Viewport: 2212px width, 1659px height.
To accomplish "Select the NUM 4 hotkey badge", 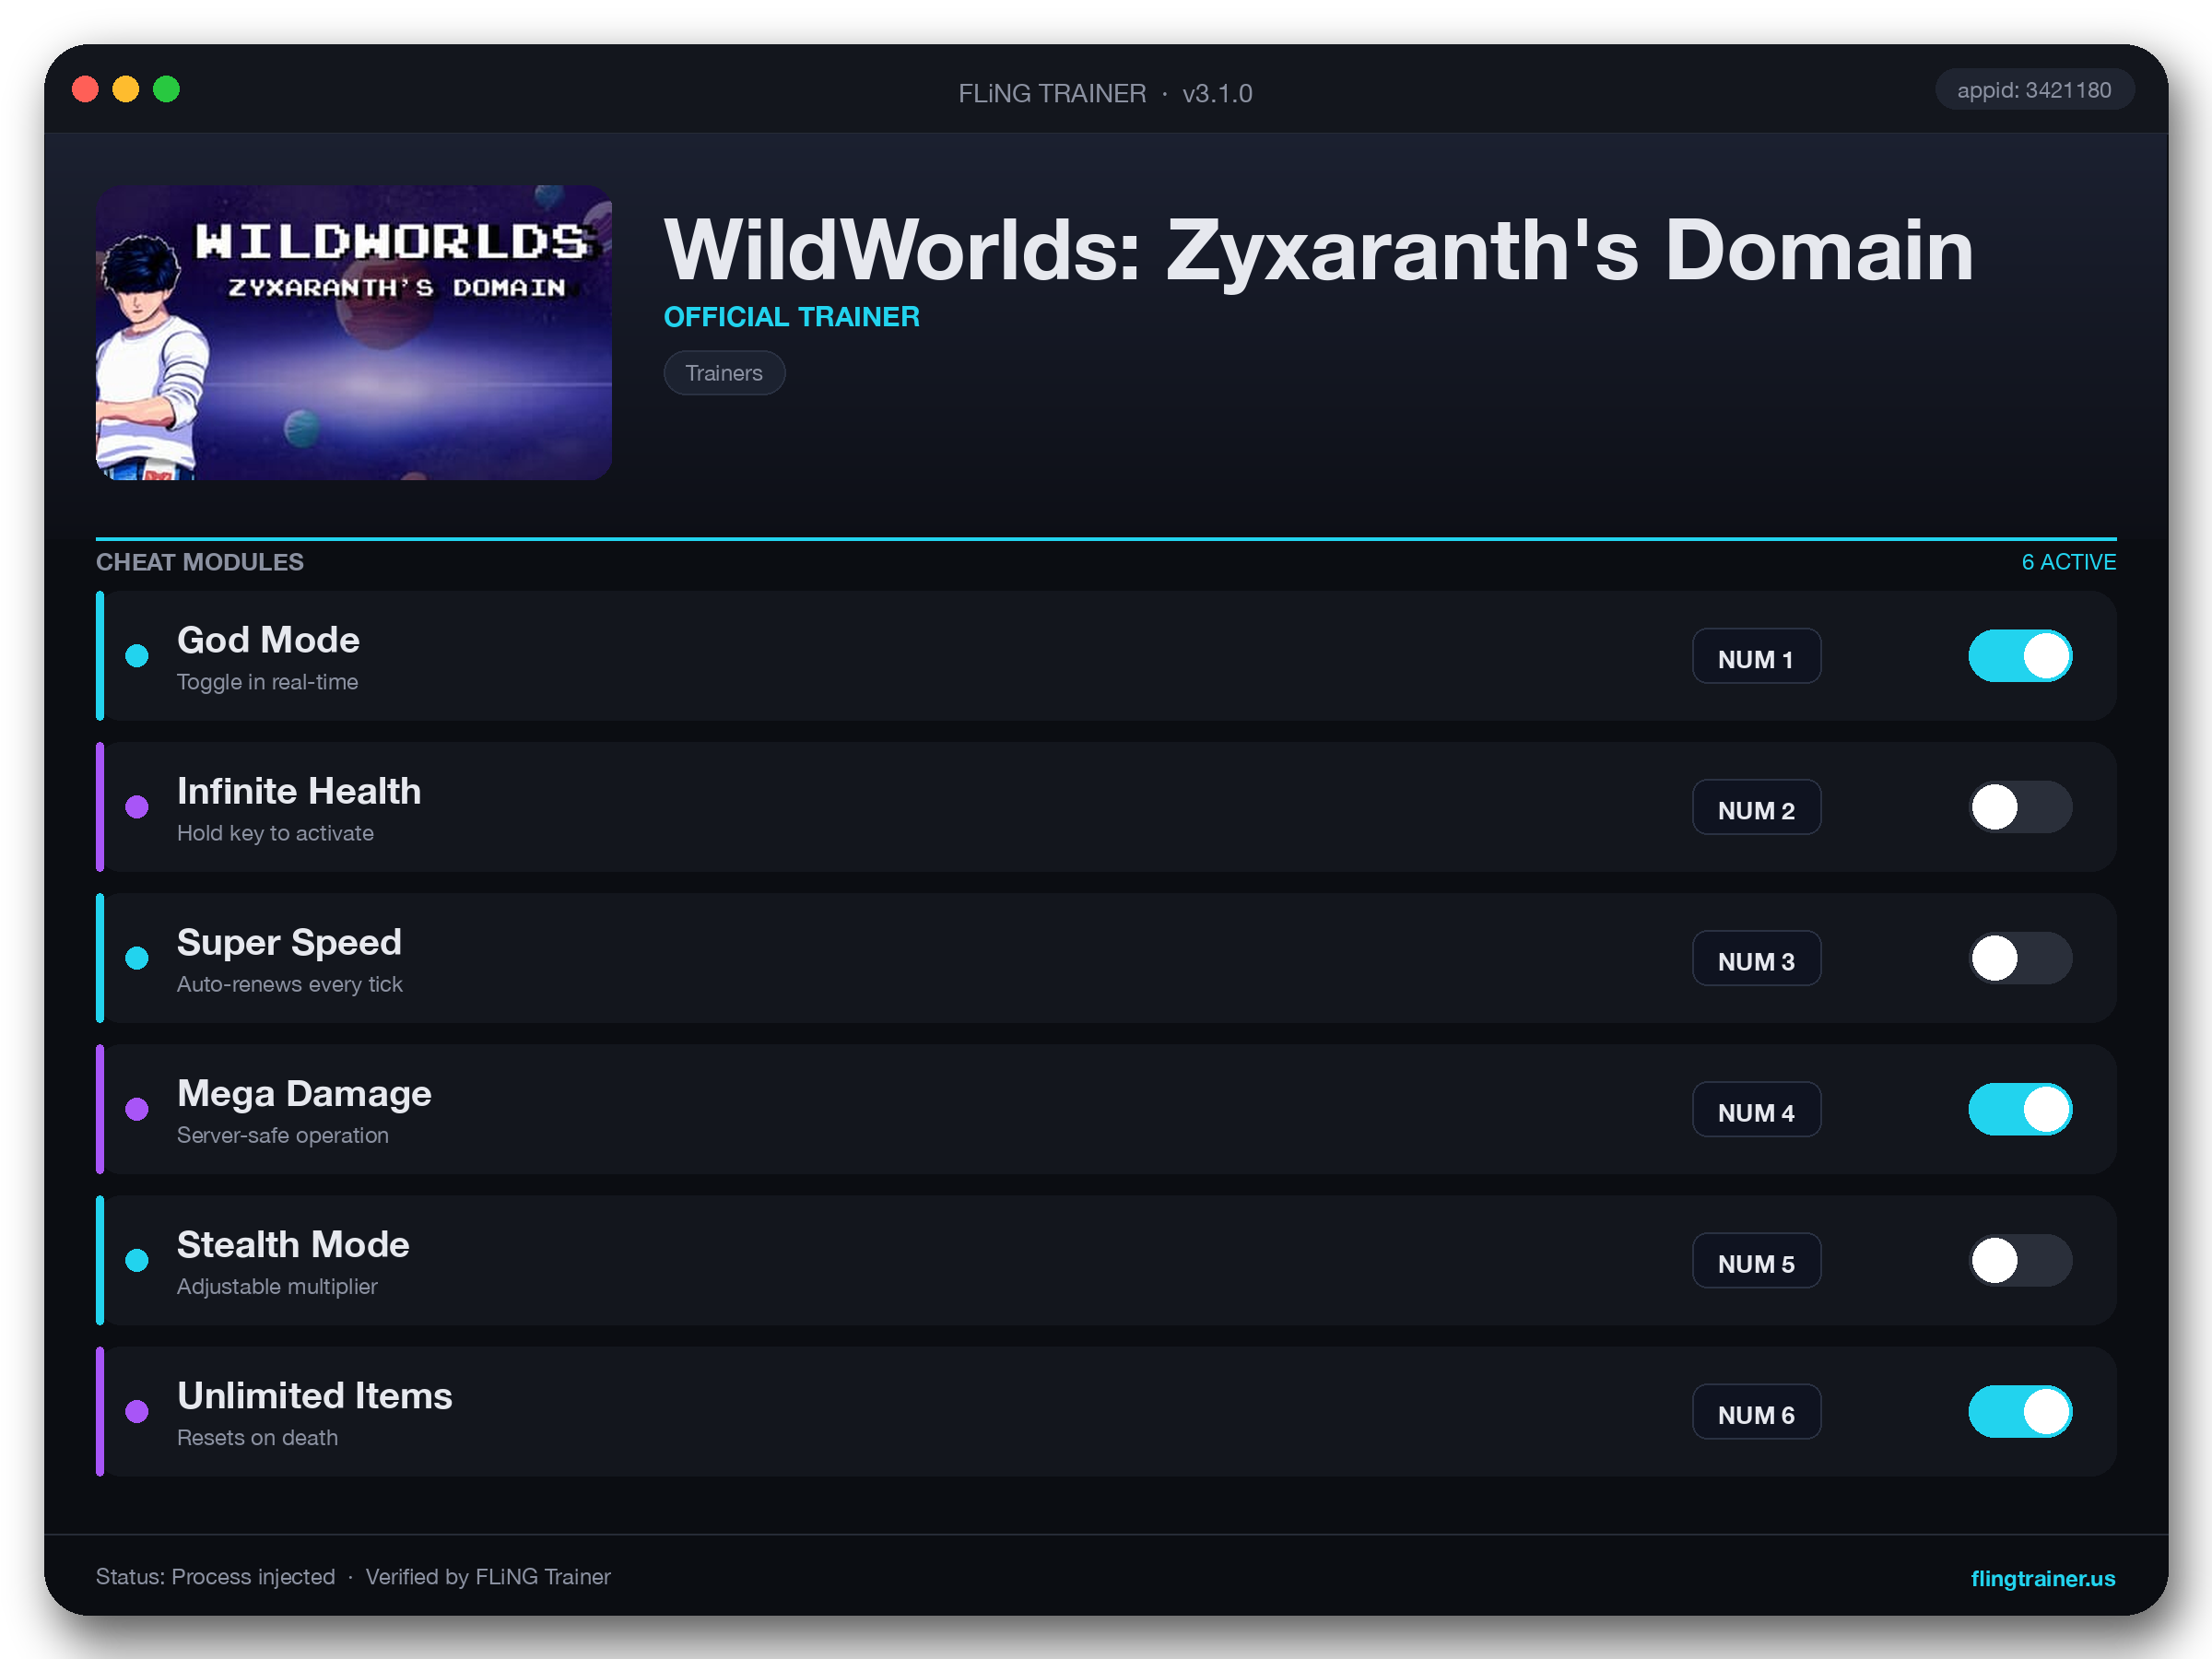I will click(x=1756, y=1109).
